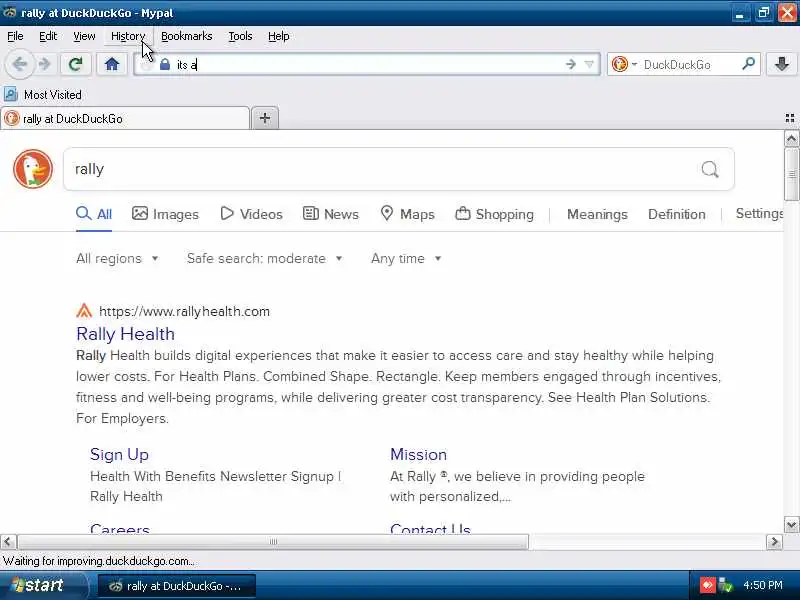This screenshot has width=800, height=600.
Task: Open View menu
Action: pyautogui.click(x=84, y=36)
